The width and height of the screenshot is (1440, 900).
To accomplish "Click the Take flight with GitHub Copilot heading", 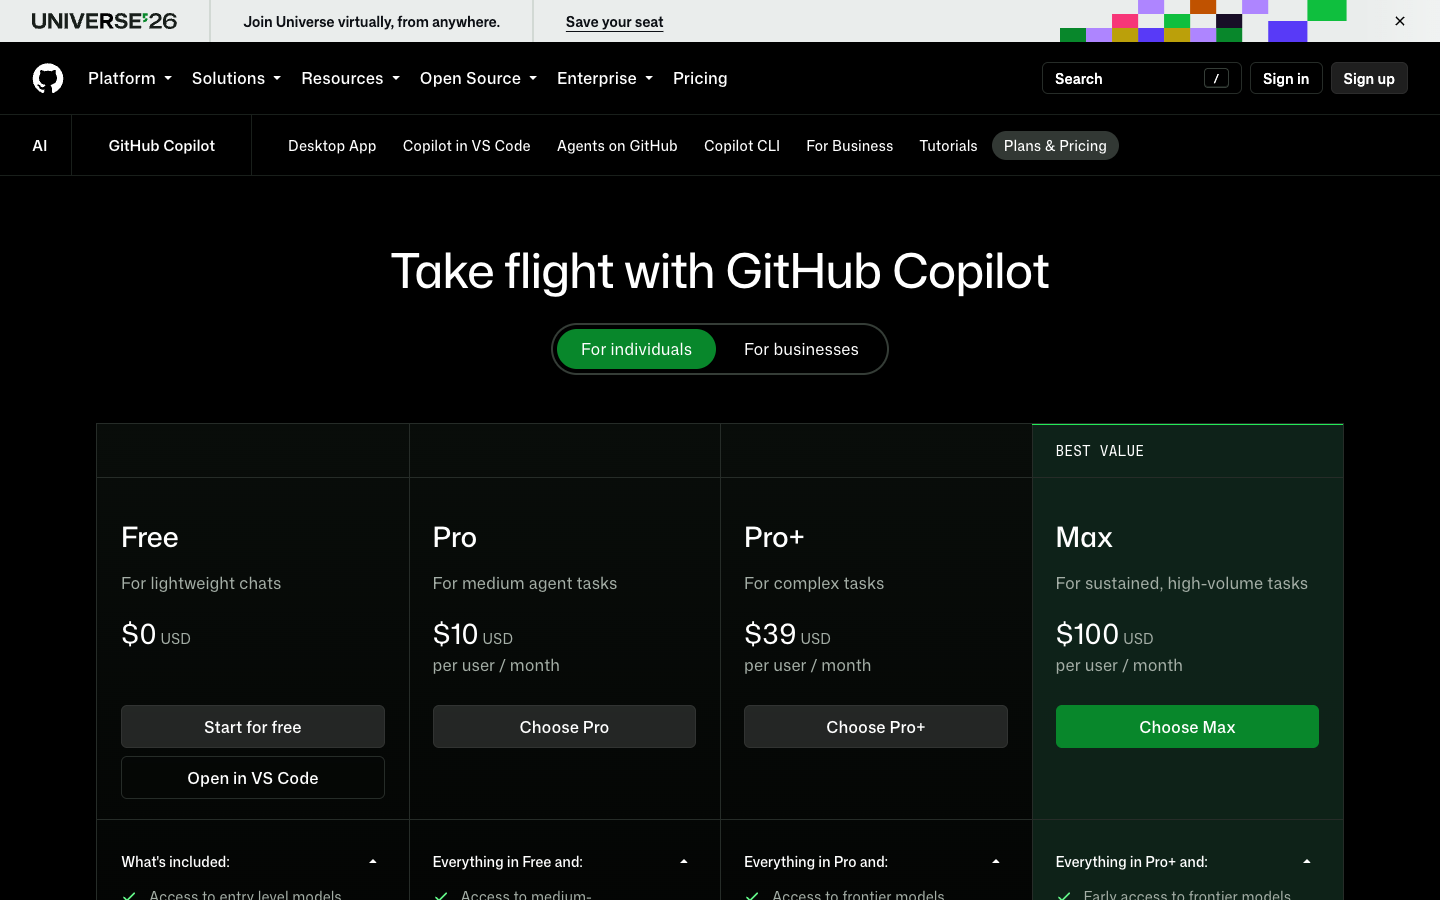I will (720, 271).
